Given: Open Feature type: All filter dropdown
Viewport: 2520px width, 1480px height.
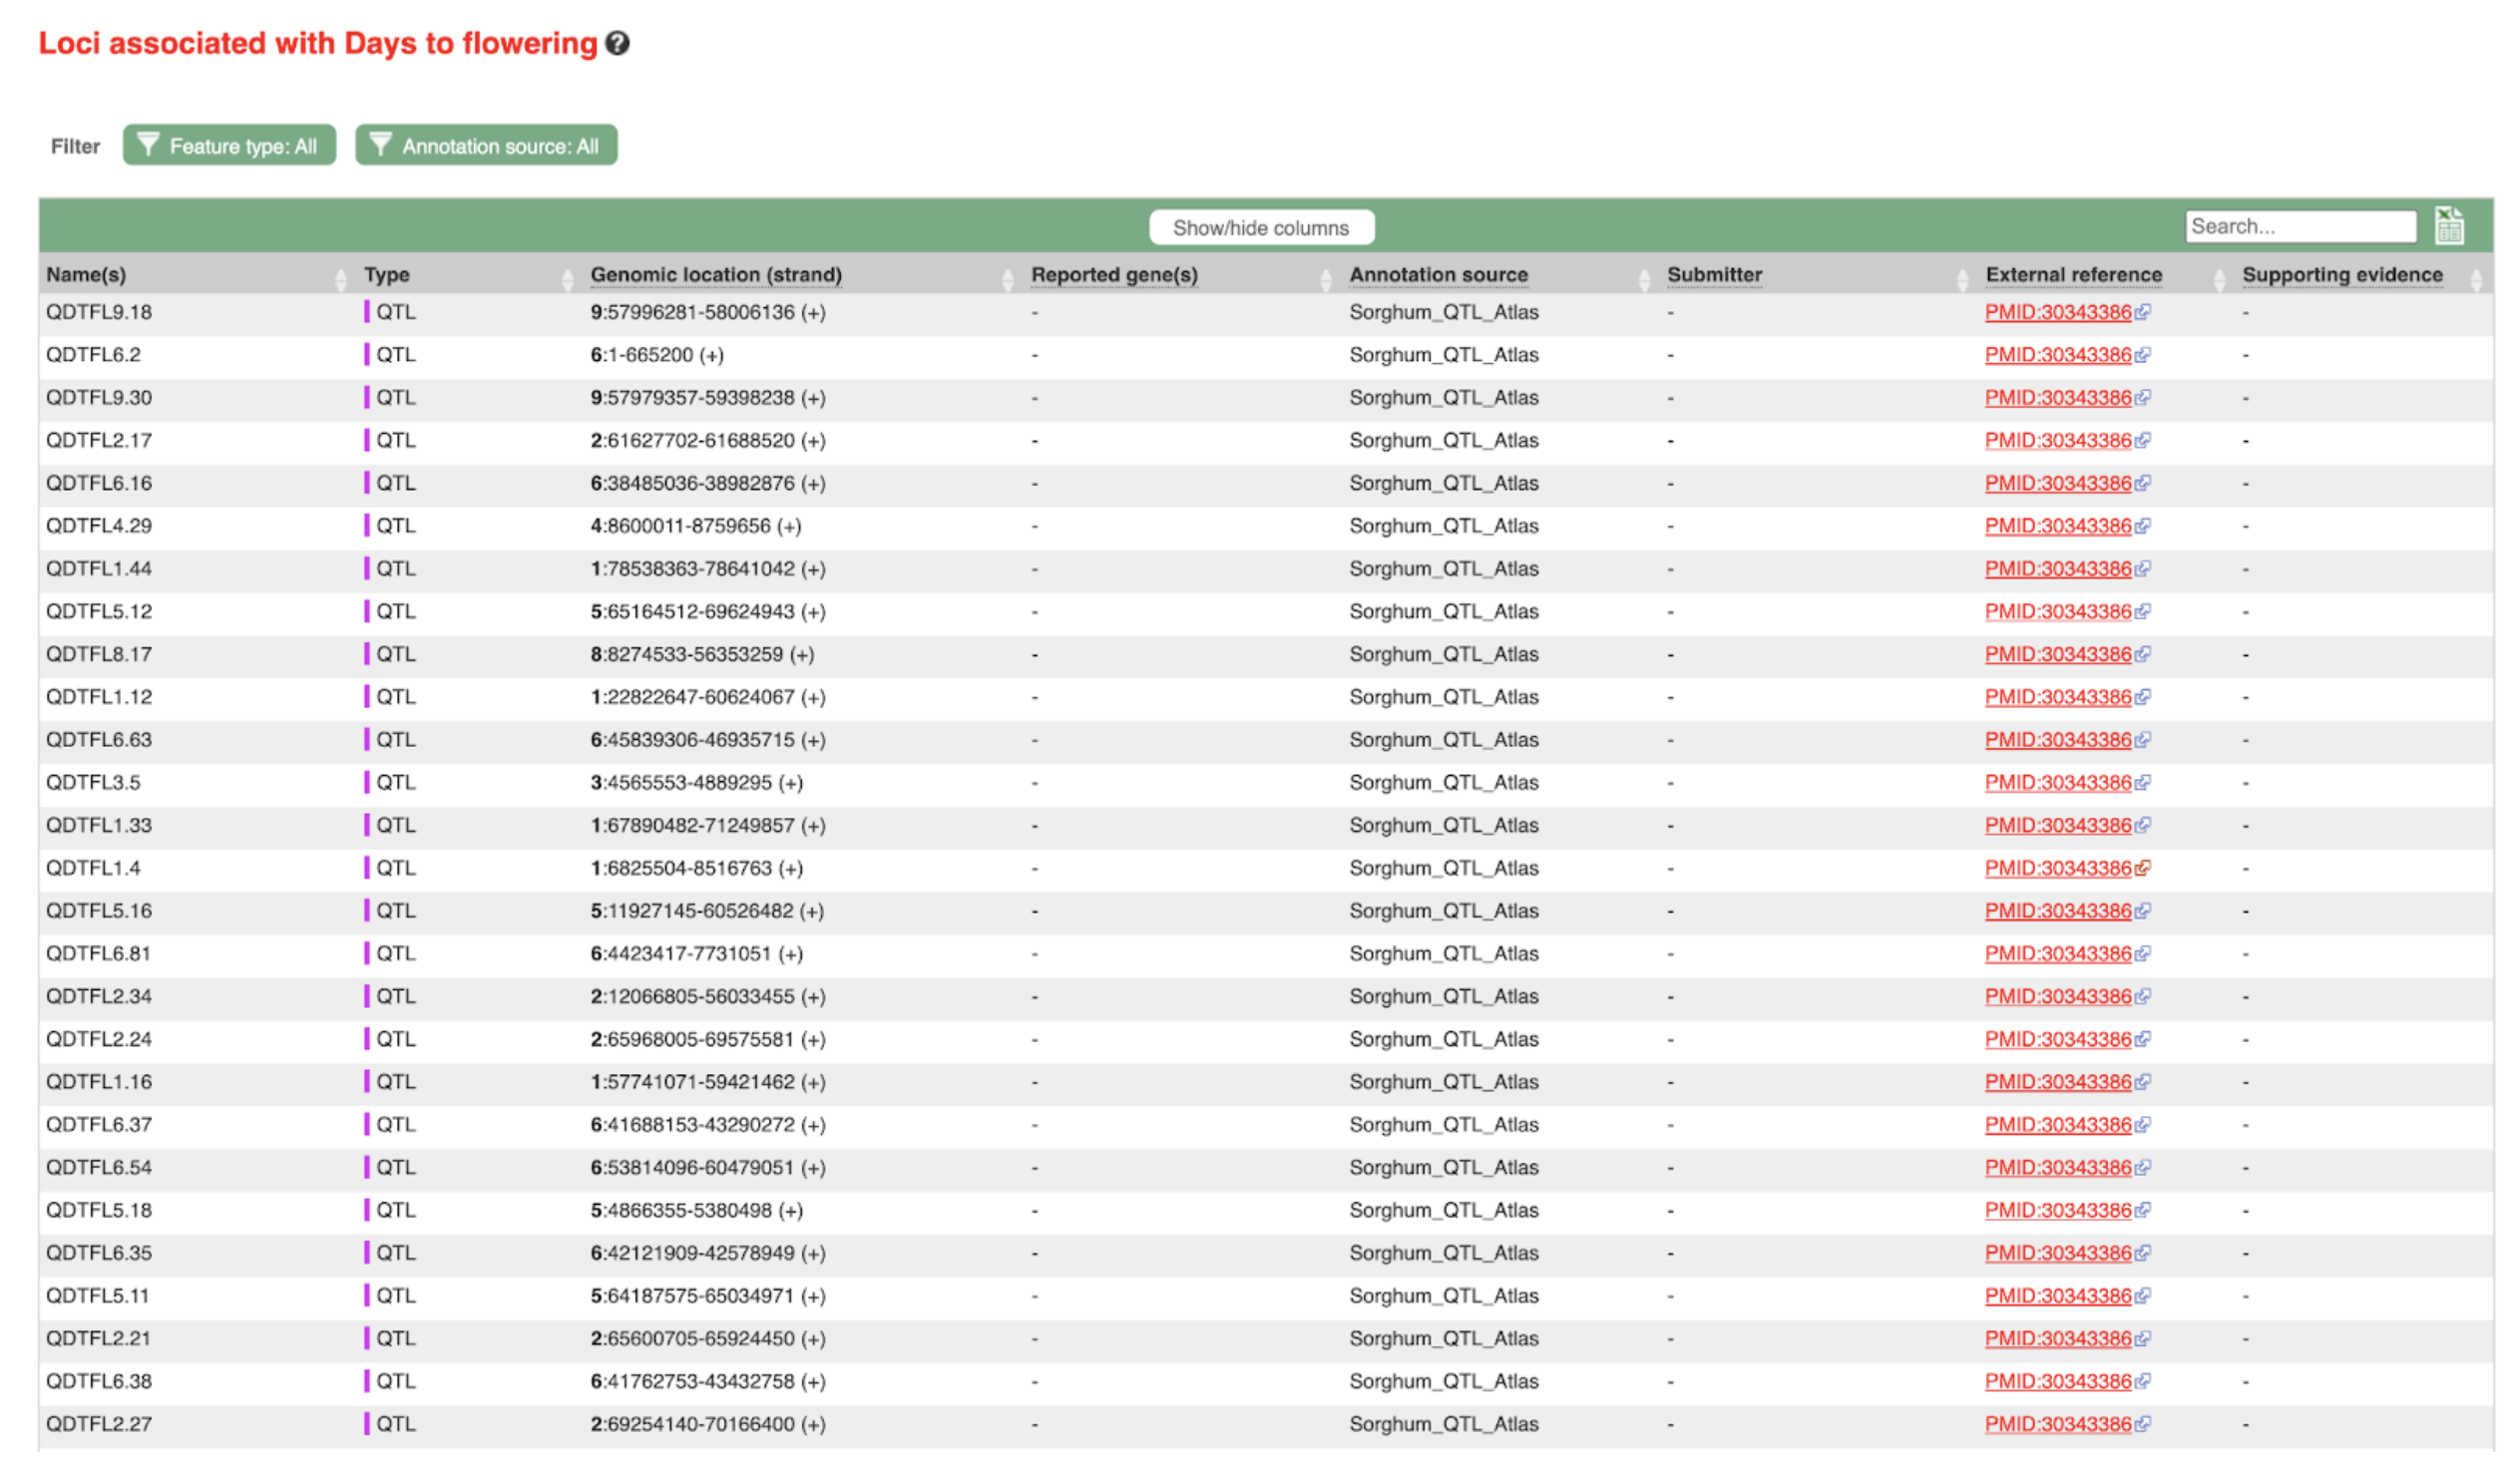Looking at the screenshot, I should click(x=229, y=145).
